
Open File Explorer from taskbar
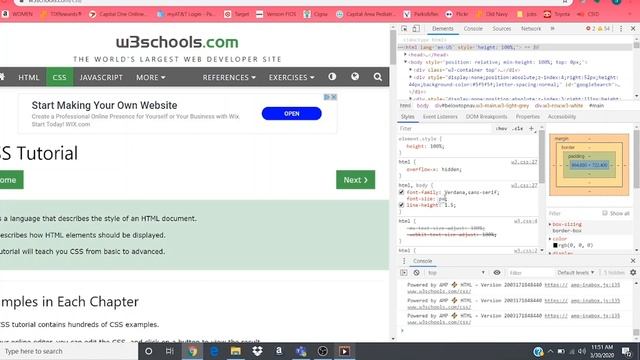[x=236, y=351]
